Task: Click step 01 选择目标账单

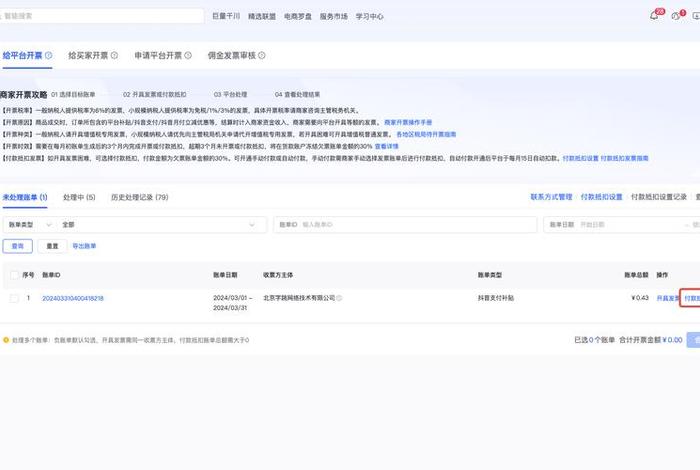Action: pyautogui.click(x=73, y=95)
